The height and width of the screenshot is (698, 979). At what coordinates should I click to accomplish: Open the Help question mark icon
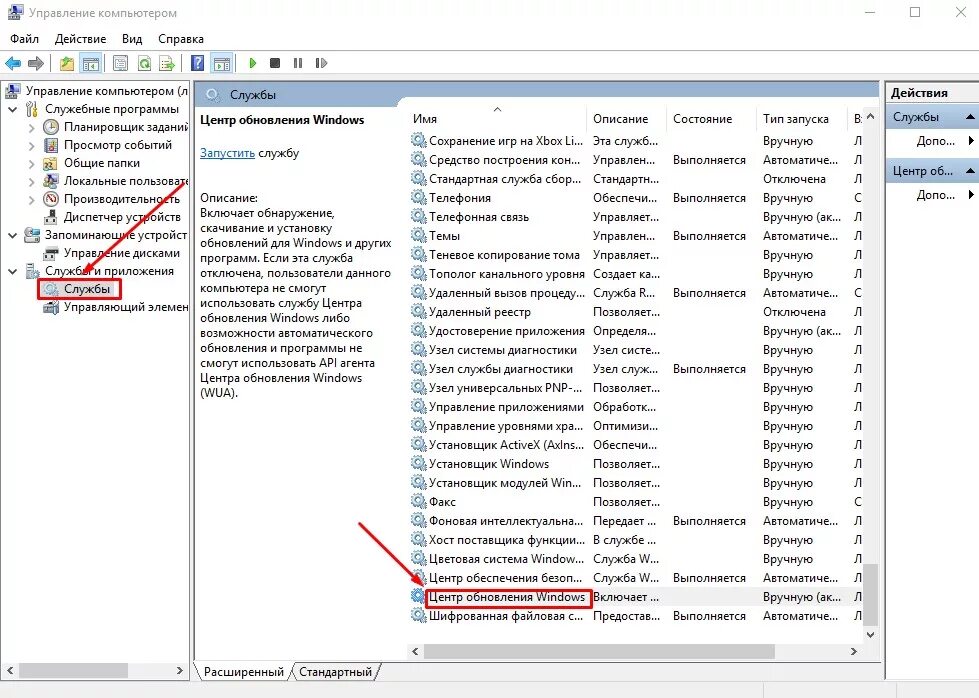197,63
